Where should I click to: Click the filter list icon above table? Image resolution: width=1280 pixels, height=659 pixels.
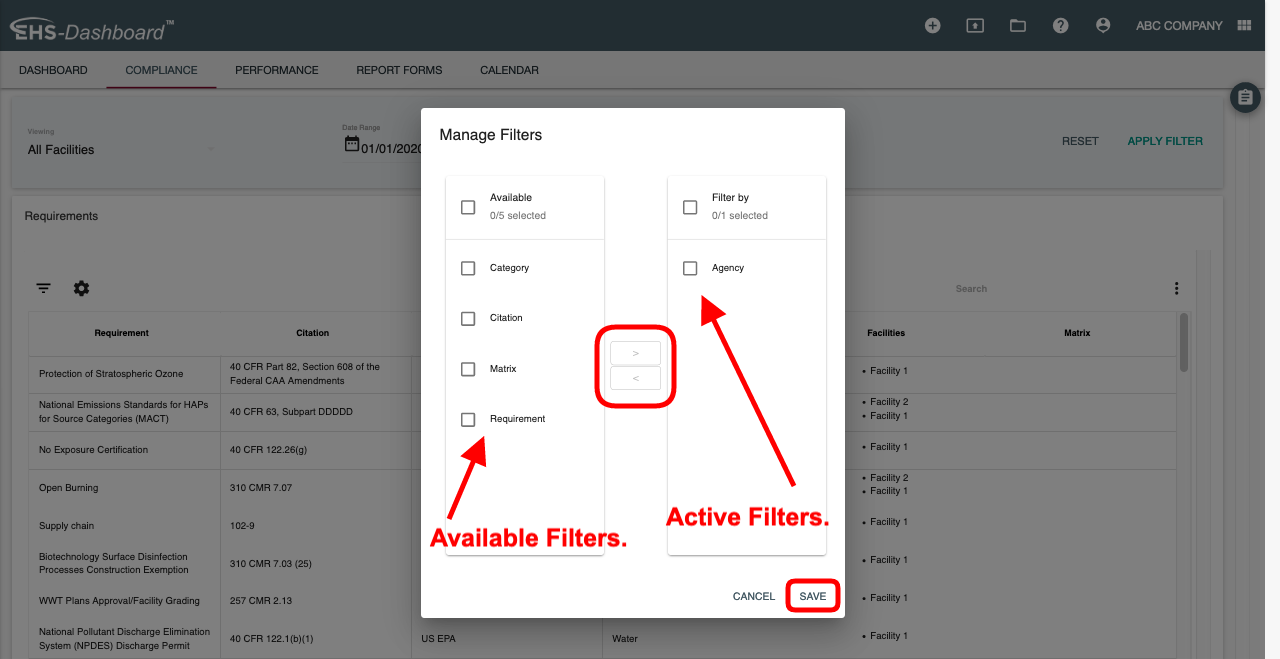(44, 288)
